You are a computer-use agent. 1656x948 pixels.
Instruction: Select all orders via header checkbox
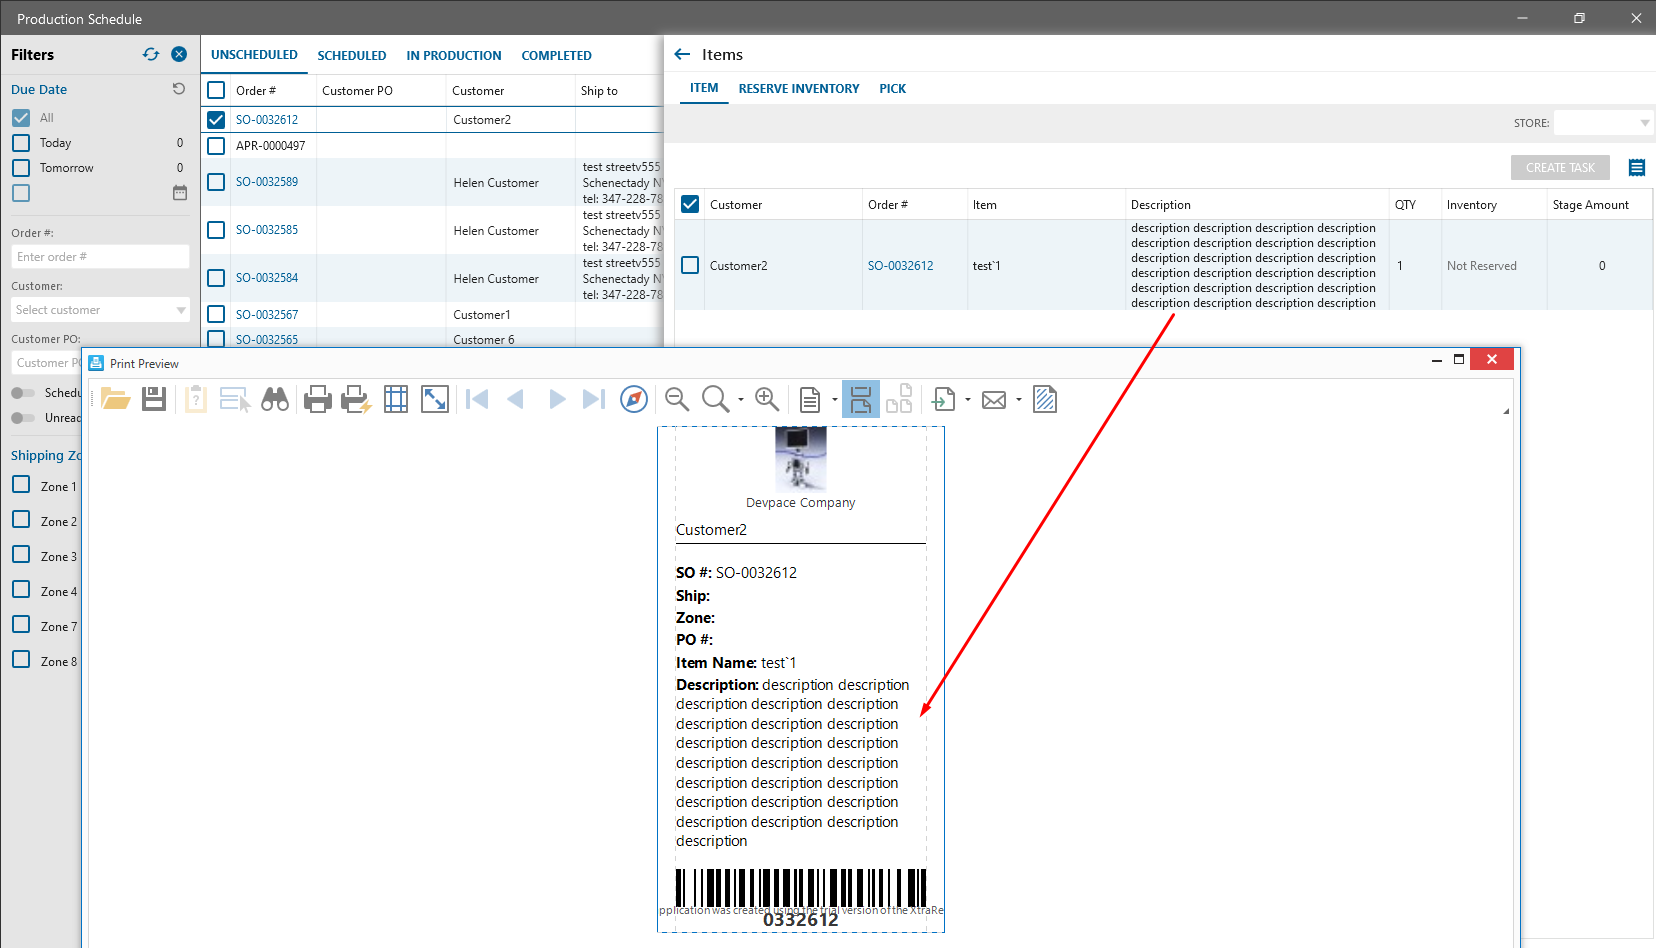pos(216,90)
